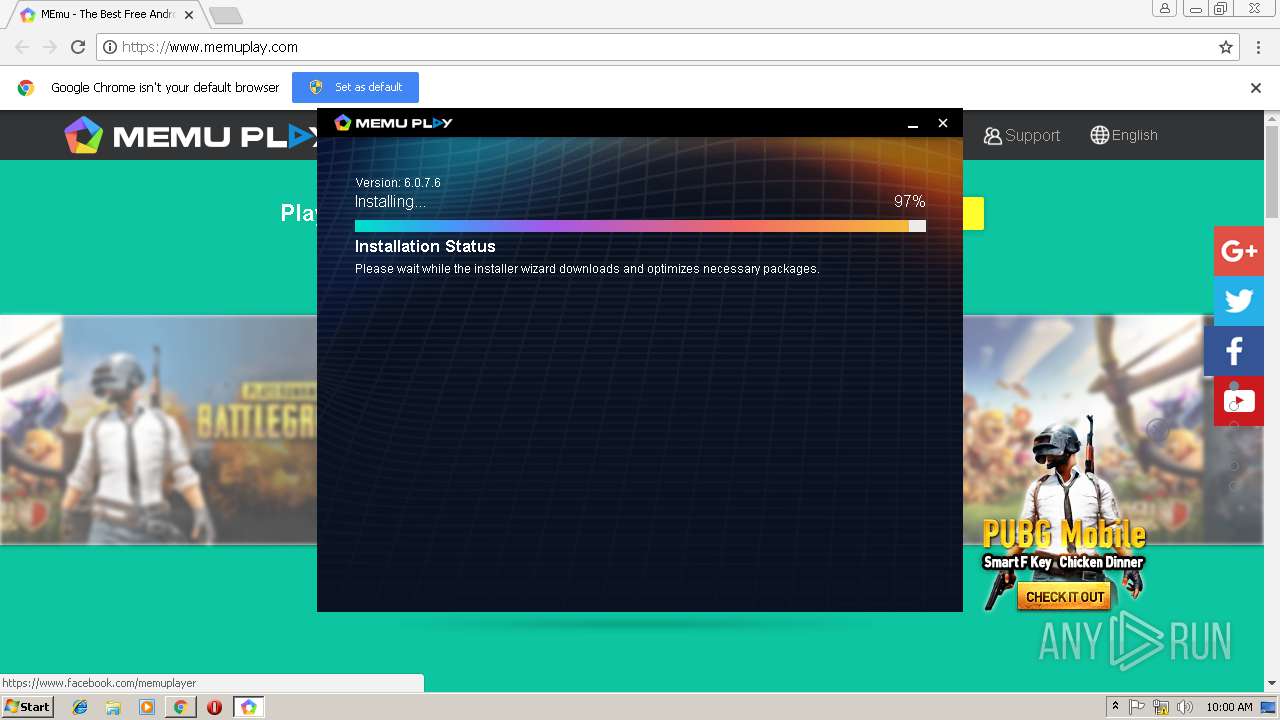View site information icon in address bar
This screenshot has width=1280, height=720.
110,47
